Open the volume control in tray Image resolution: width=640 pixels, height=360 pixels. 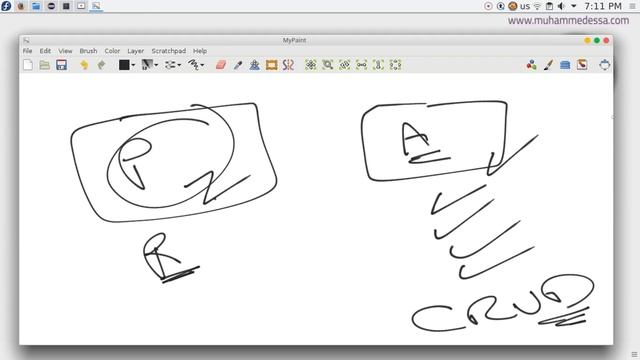pyautogui.click(x=561, y=6)
